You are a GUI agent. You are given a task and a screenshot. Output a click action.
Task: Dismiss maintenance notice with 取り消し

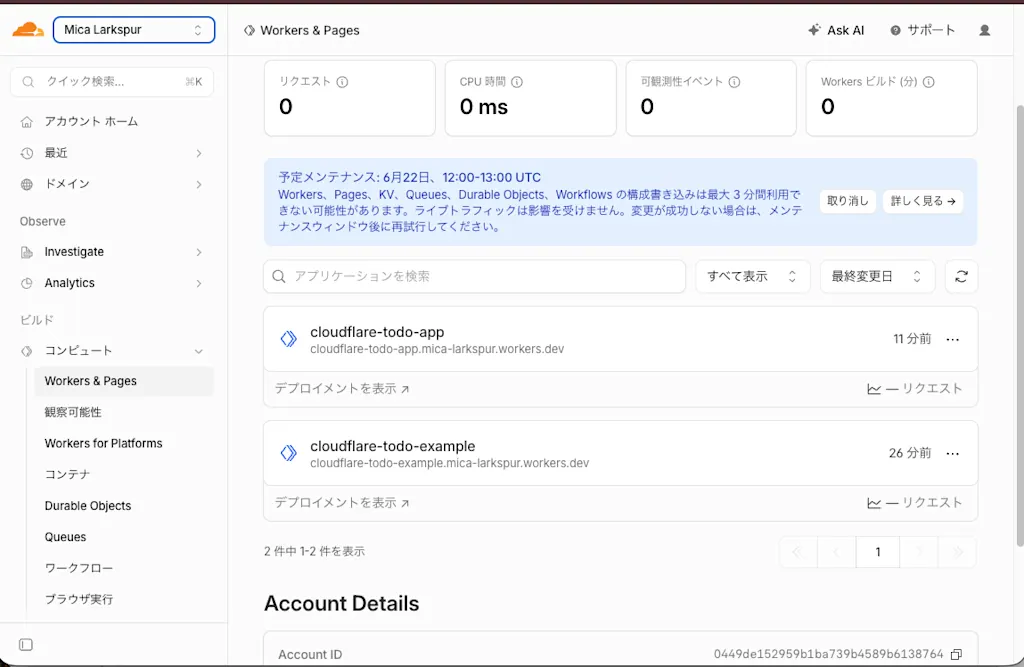[x=848, y=201]
